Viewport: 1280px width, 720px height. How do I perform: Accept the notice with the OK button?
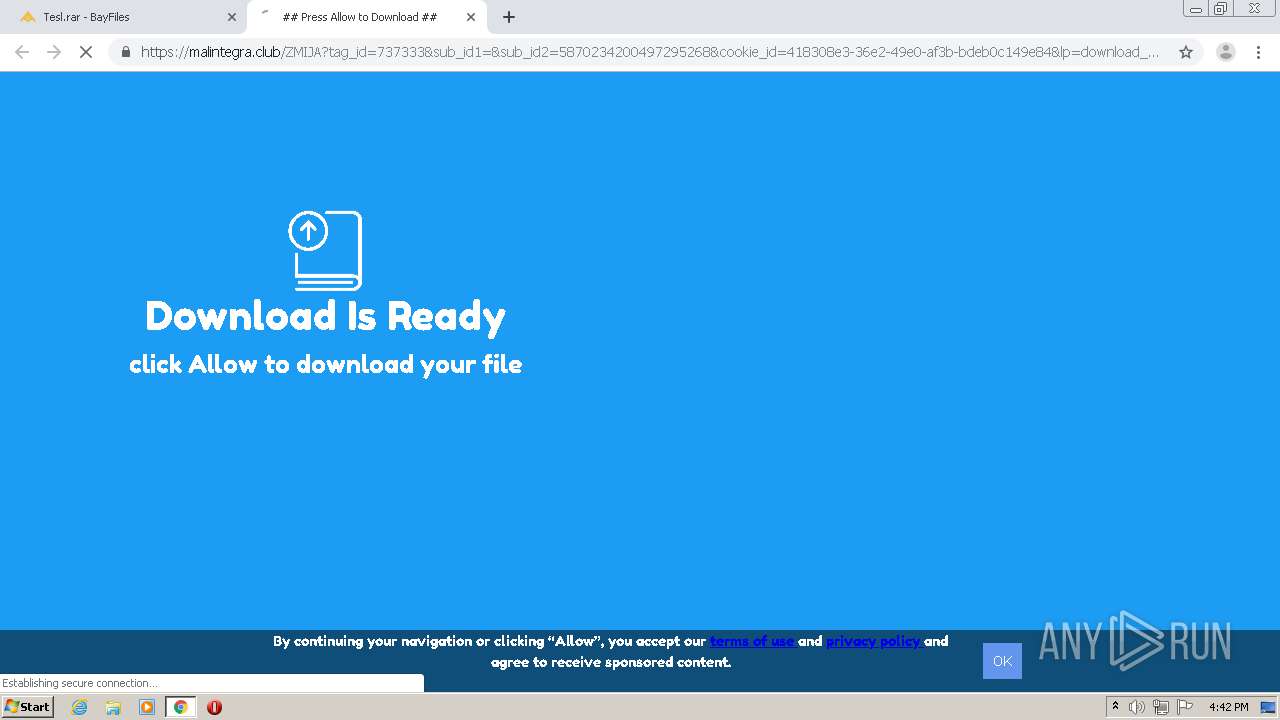point(1002,661)
